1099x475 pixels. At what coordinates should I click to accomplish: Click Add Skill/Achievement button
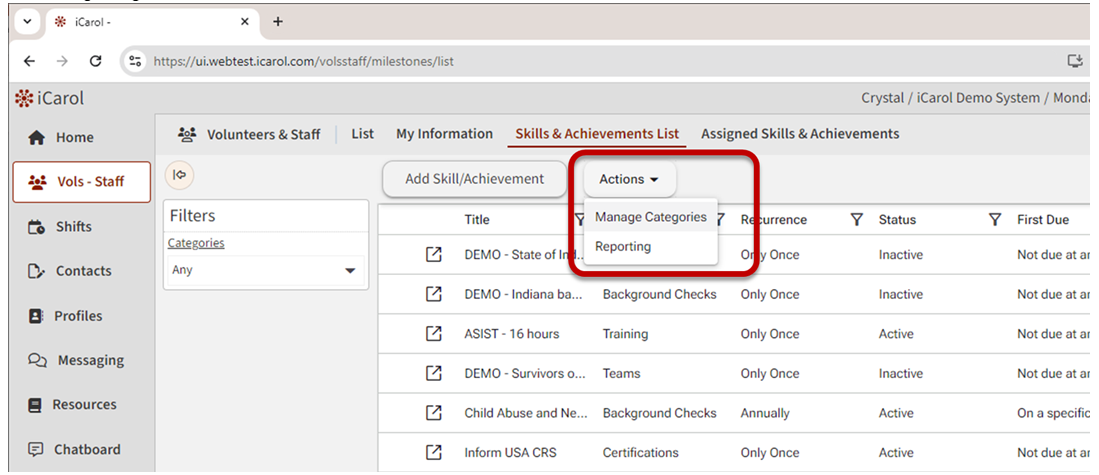tap(474, 179)
